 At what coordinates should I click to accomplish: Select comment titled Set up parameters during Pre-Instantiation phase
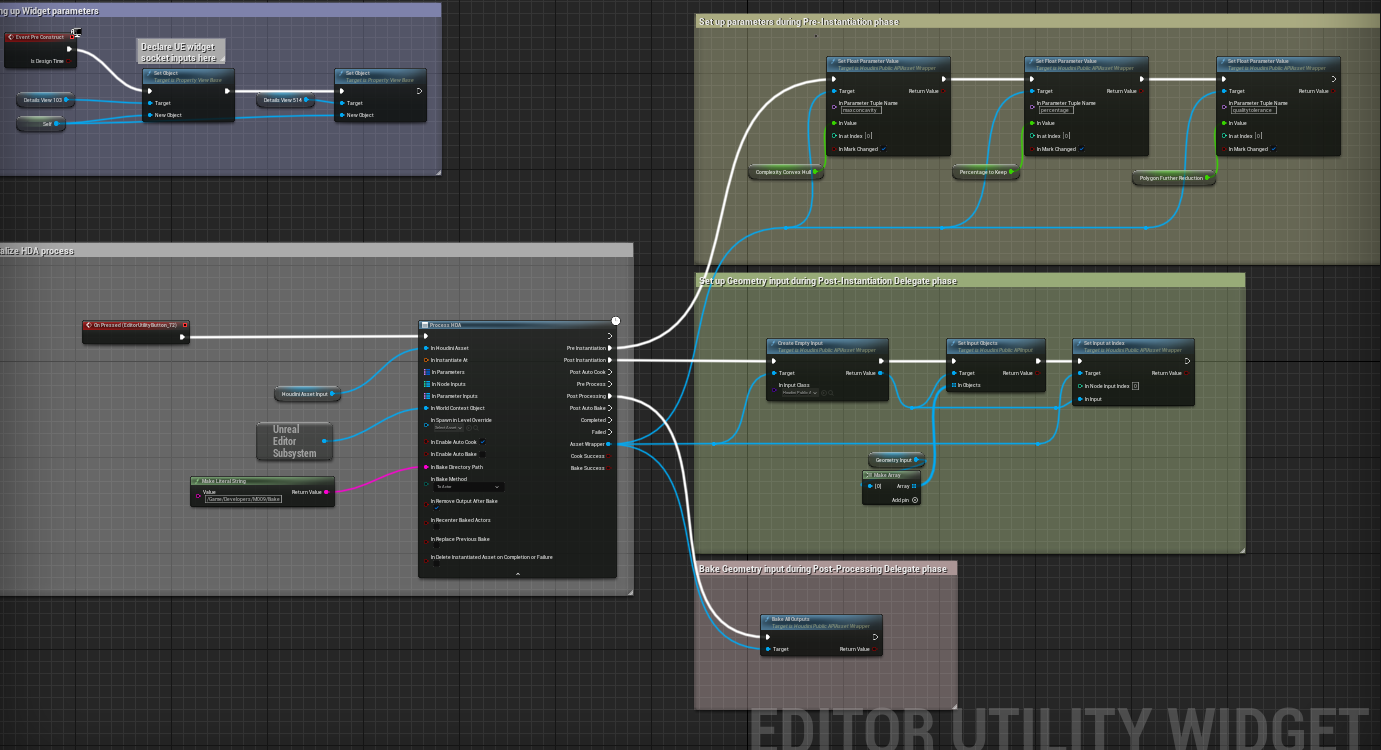point(797,22)
